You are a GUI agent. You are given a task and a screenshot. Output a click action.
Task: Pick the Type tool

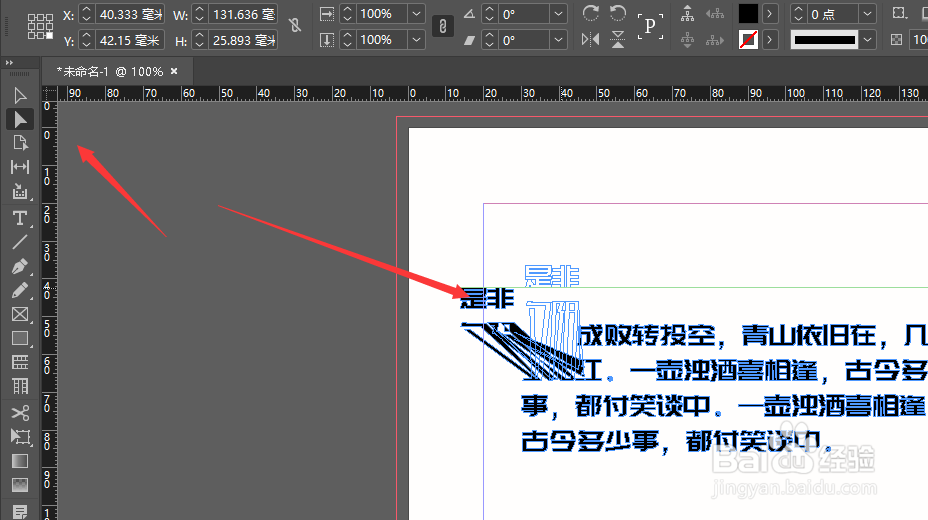click(20, 218)
